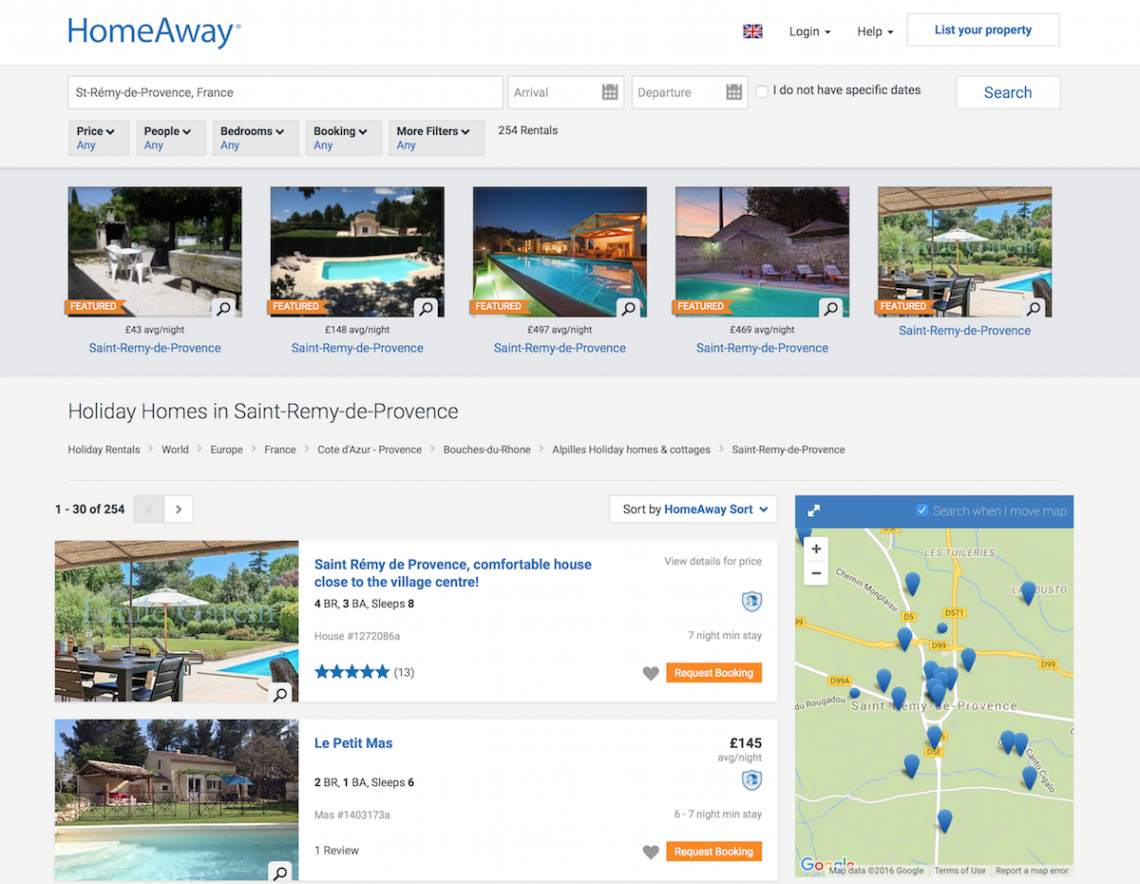Click the Search button

(1008, 92)
